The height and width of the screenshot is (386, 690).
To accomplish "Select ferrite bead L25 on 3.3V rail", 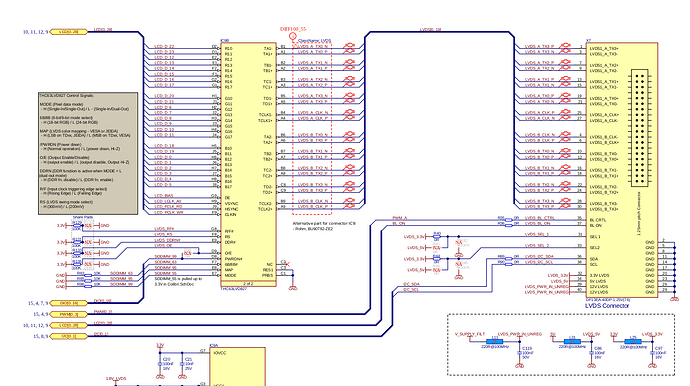I will (x=633, y=342).
